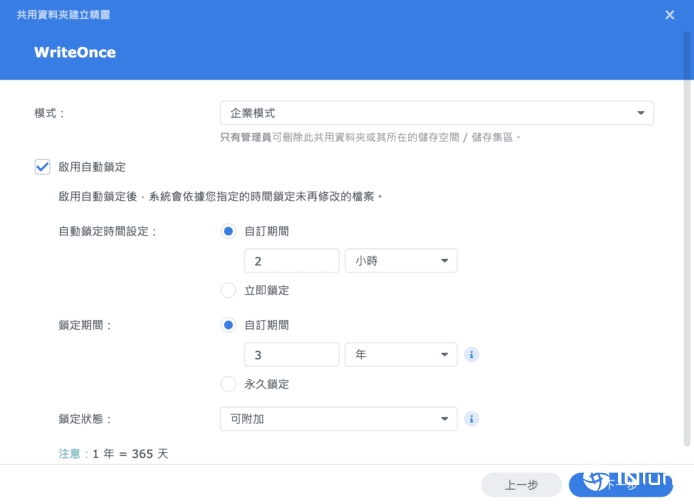Expand the 年 unit dropdown

pos(401,354)
